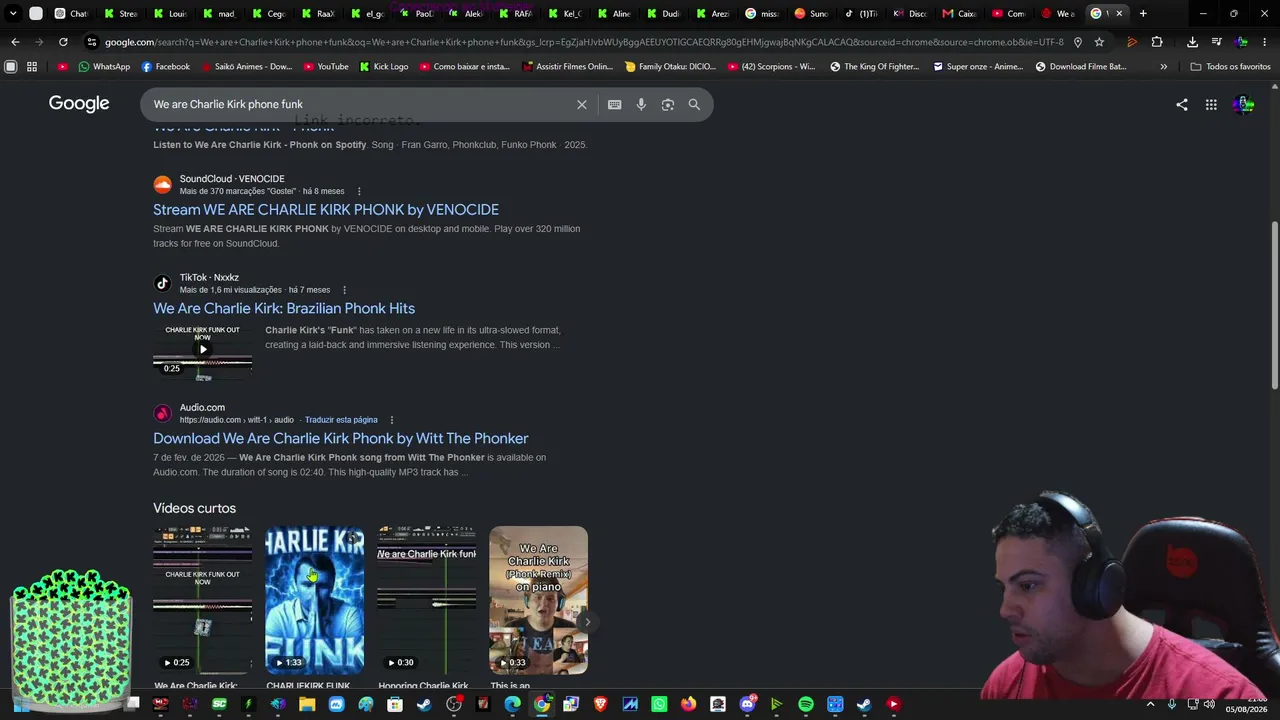Switch to the Aline browser tab
Viewport: 1280px width, 720px height.
coord(615,14)
